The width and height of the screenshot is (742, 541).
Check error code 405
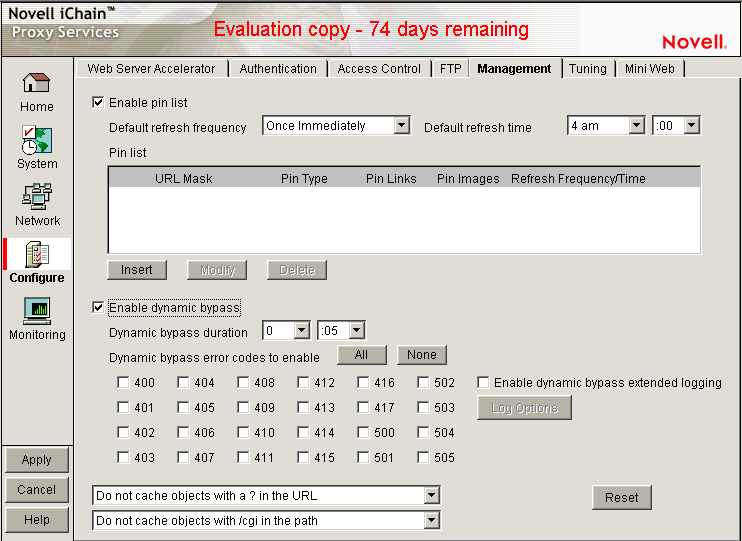(x=183, y=408)
